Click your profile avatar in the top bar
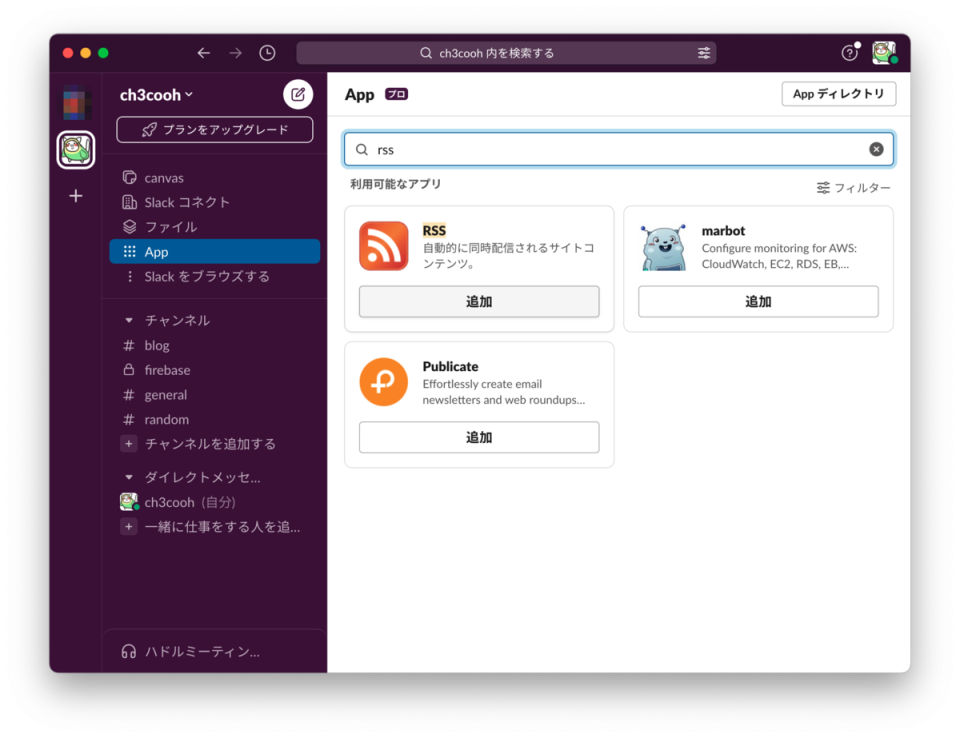This screenshot has width=960, height=738. click(x=884, y=52)
